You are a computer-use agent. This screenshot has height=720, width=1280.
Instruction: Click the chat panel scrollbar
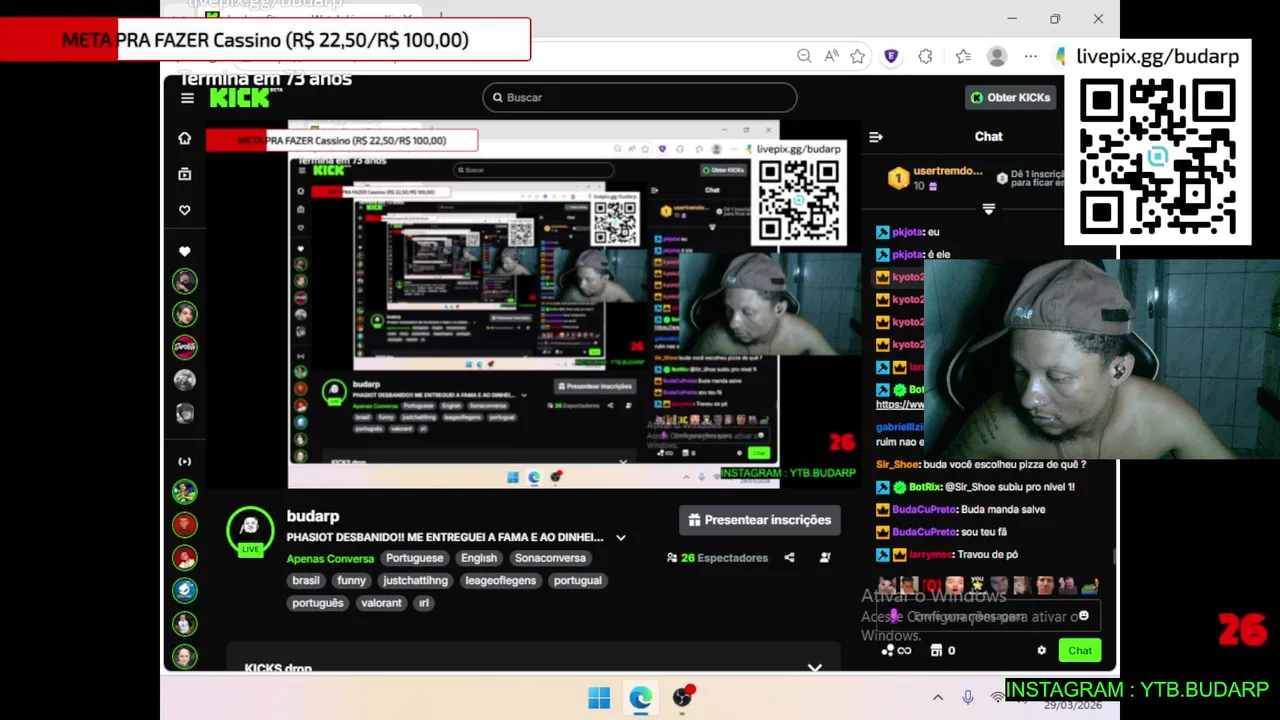(x=1113, y=557)
